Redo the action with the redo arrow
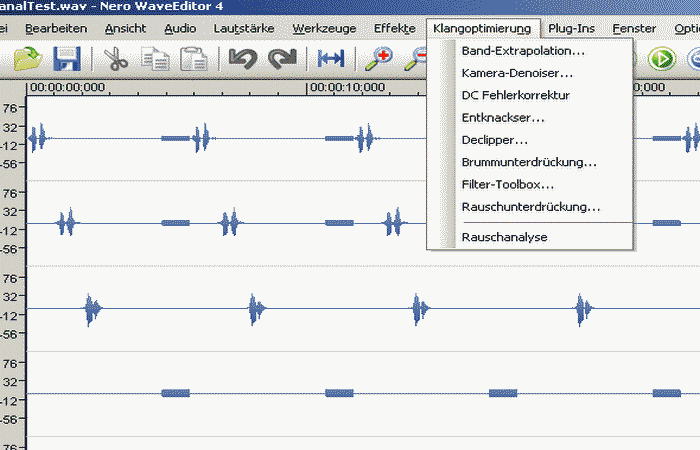This screenshot has width=700, height=450. [x=282, y=59]
